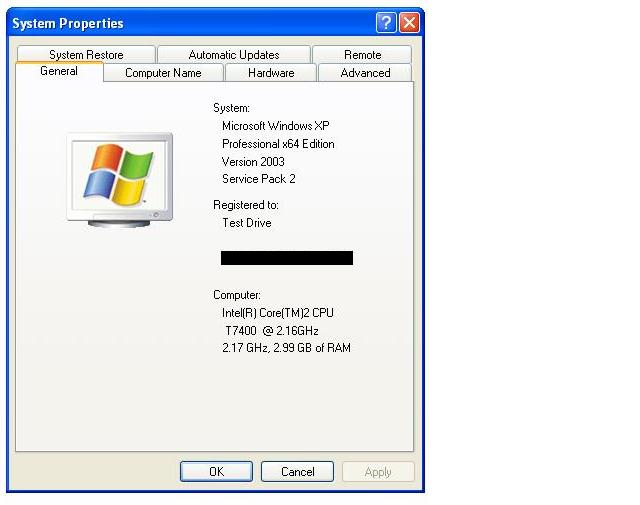Click the 'Registered to:' label

246,205
